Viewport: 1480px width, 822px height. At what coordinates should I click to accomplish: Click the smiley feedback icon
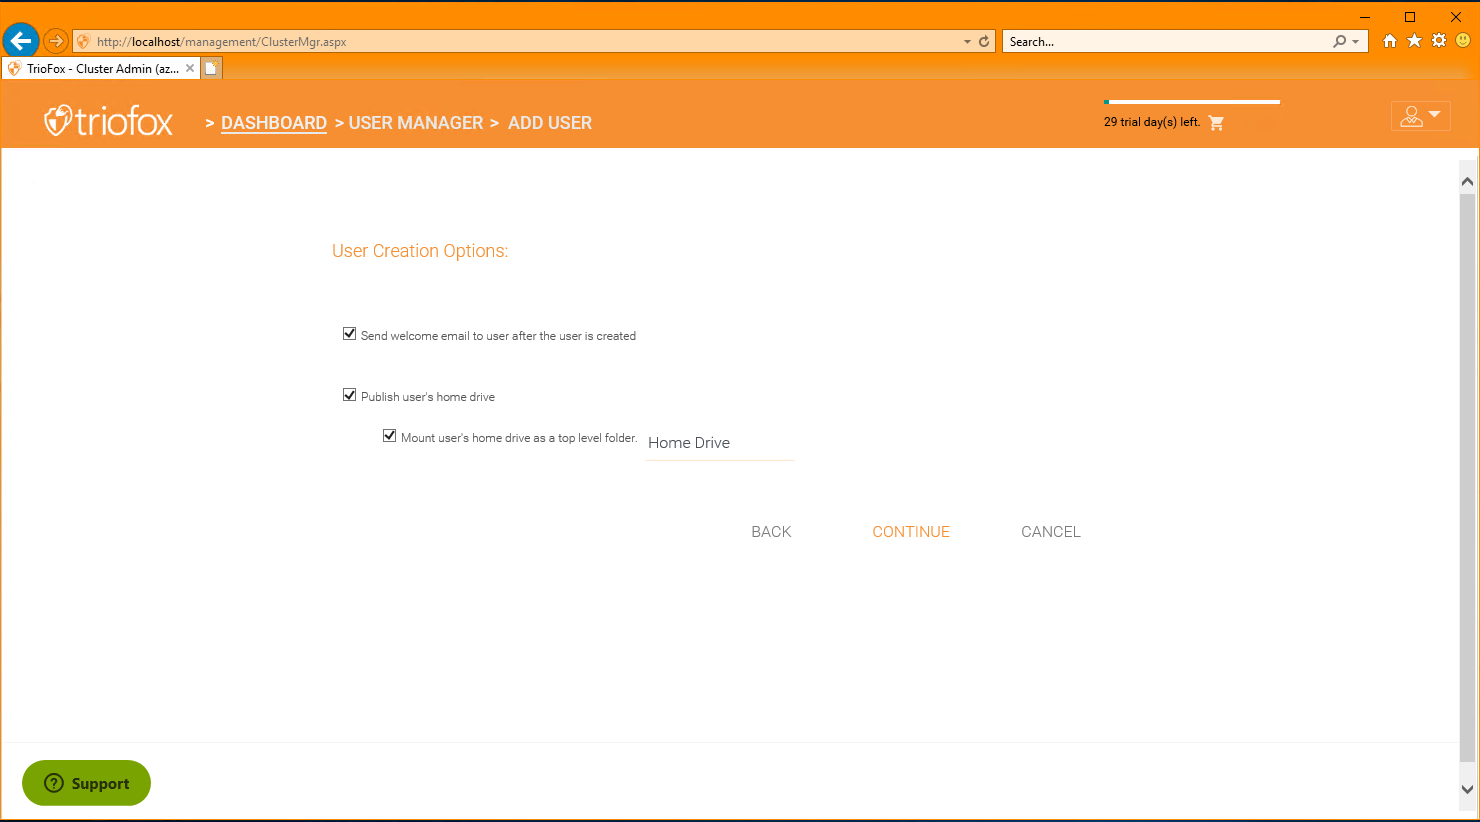(x=1463, y=41)
